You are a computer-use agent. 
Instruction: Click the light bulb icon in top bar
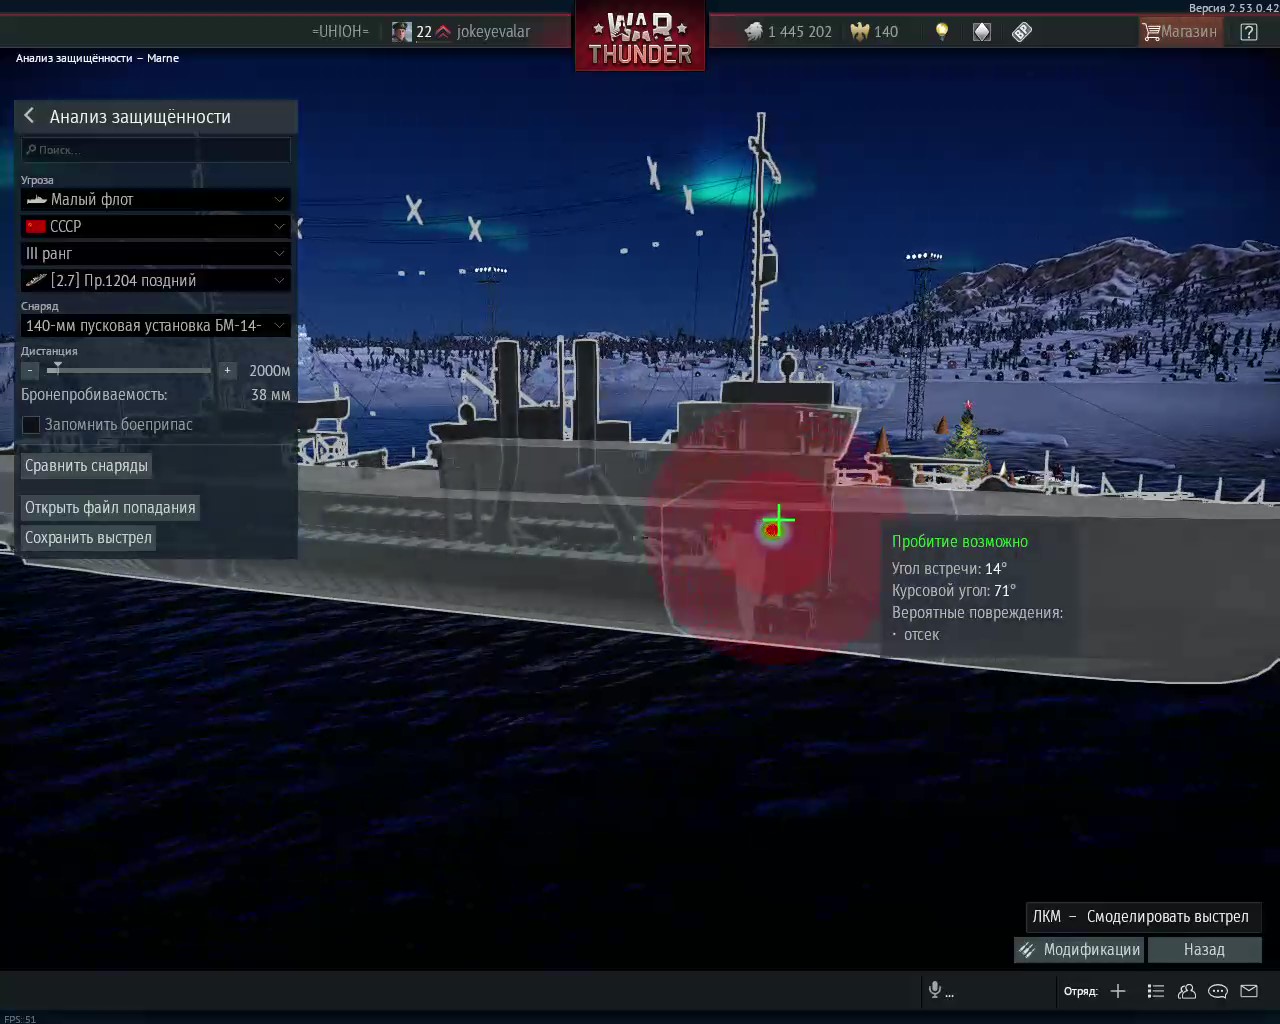941,31
